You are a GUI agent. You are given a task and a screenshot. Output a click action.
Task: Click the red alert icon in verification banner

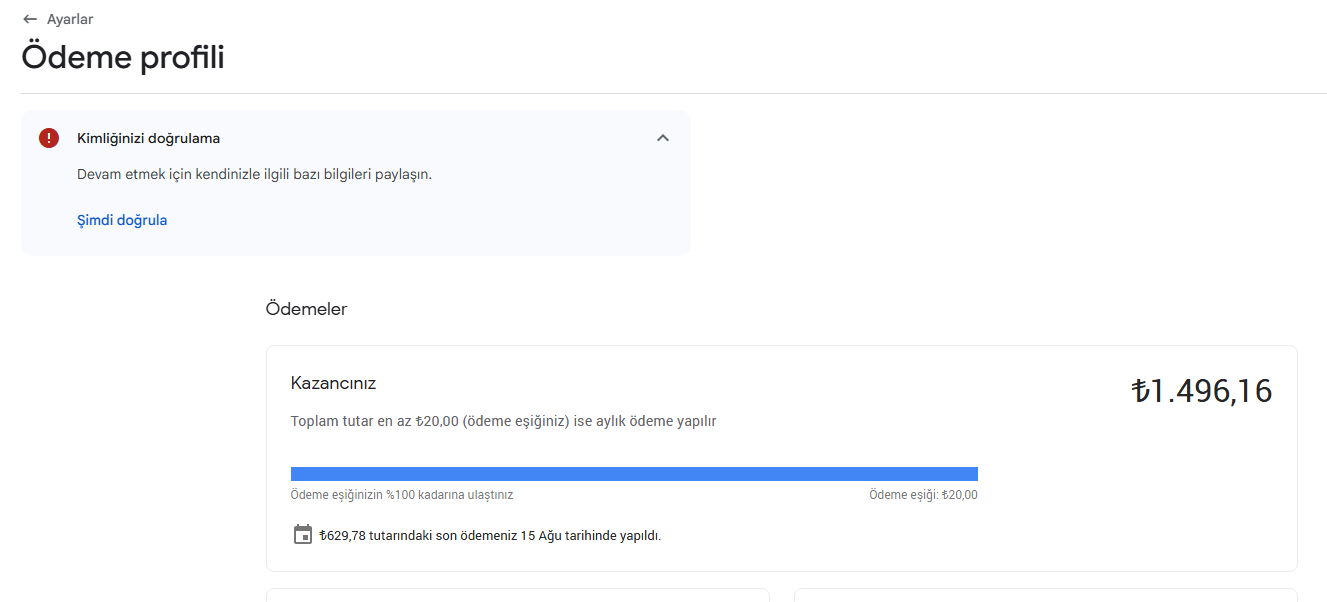tap(49, 138)
